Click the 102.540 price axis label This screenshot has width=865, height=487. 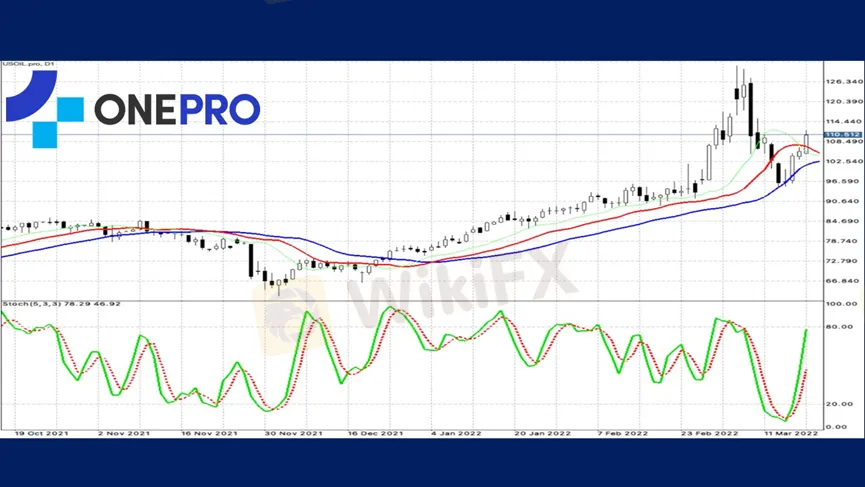pos(841,161)
